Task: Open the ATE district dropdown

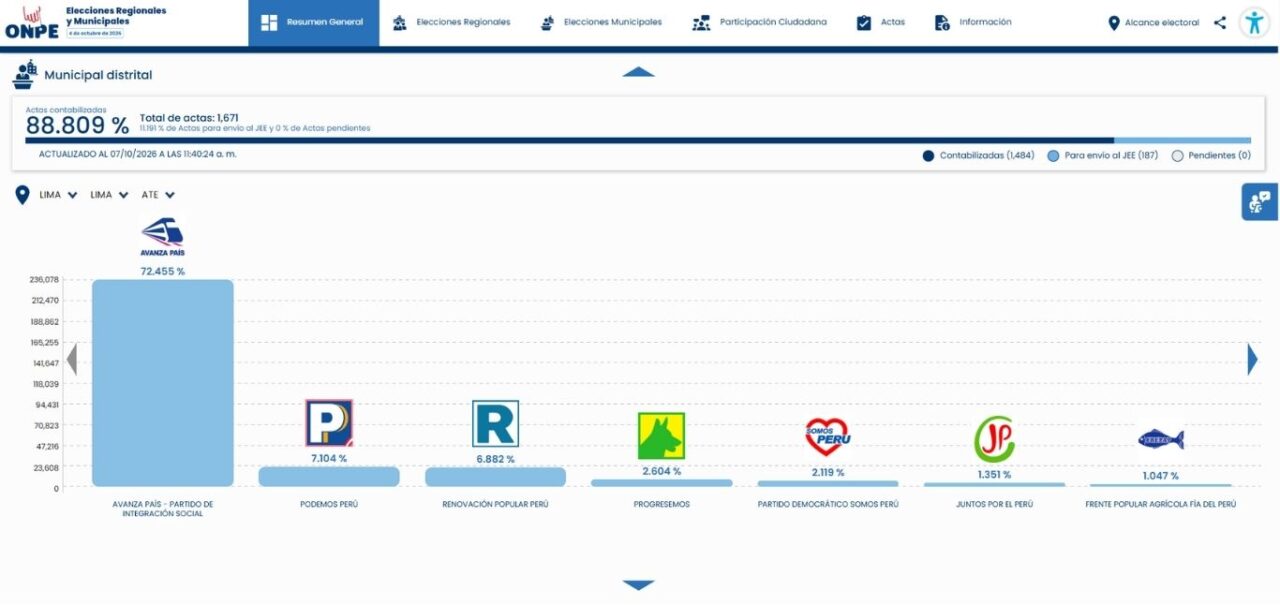Action: 158,195
